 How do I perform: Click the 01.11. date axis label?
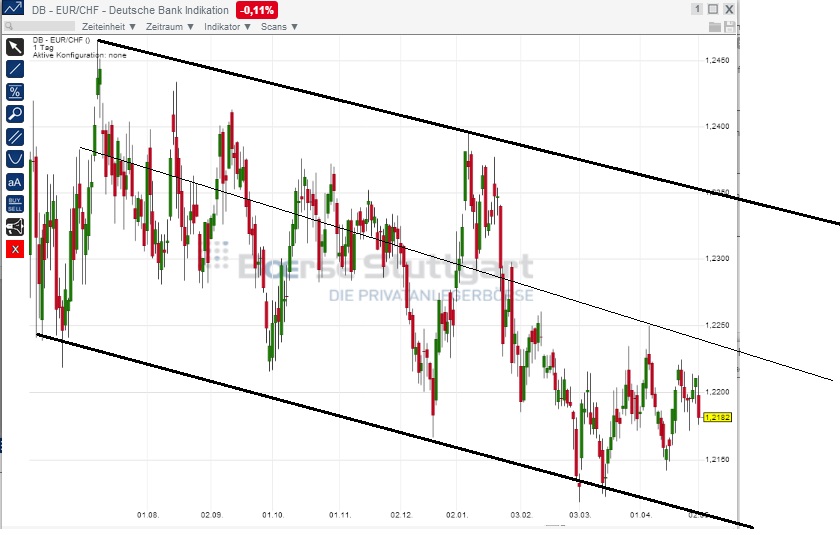point(340,515)
